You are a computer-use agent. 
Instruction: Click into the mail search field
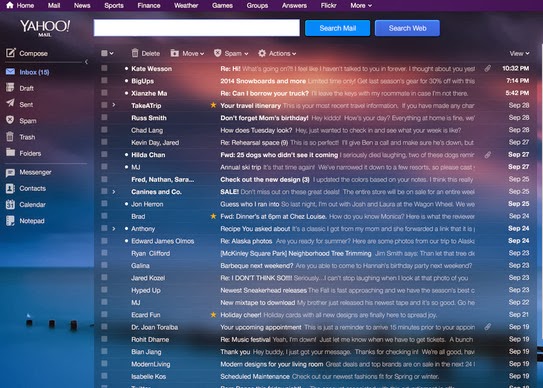tap(196, 28)
